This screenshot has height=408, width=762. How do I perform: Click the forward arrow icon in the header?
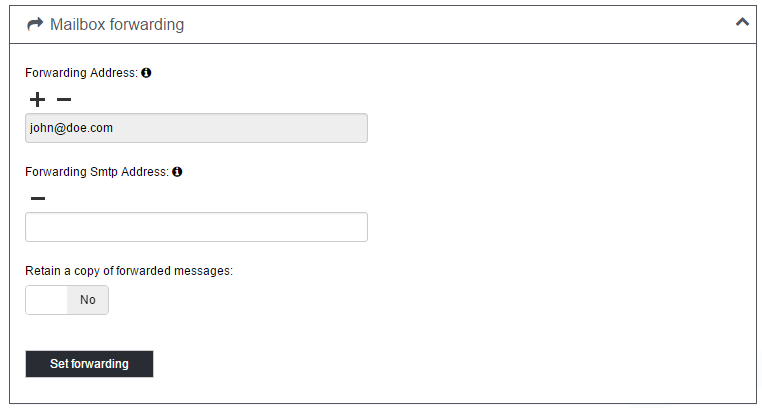click(35, 24)
